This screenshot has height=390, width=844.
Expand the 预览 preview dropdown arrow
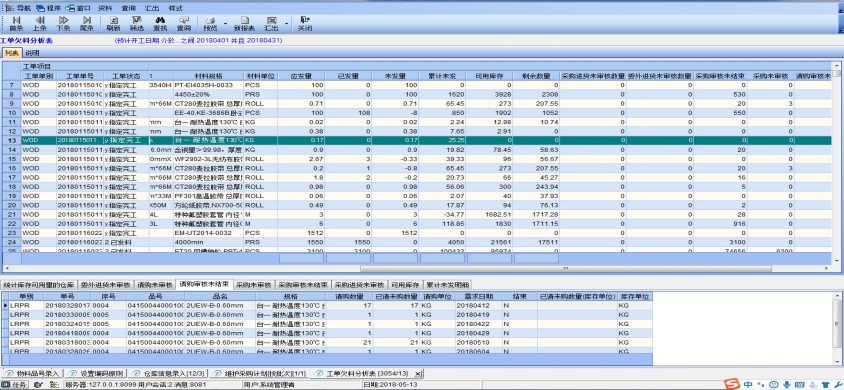click(225, 24)
